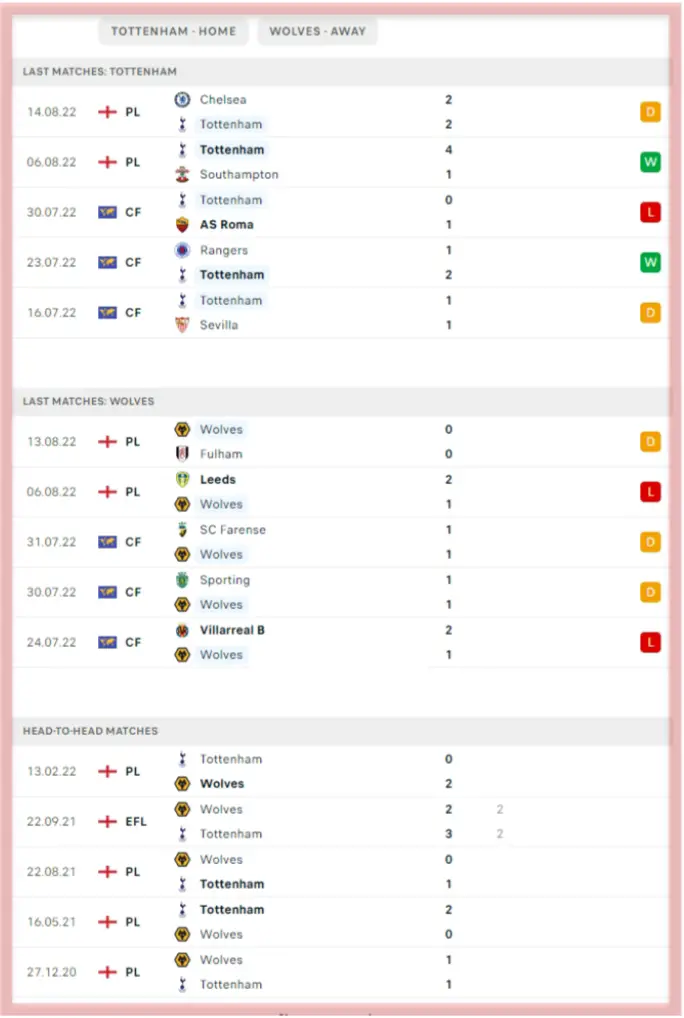Click the Rangers club crest icon

182,250
